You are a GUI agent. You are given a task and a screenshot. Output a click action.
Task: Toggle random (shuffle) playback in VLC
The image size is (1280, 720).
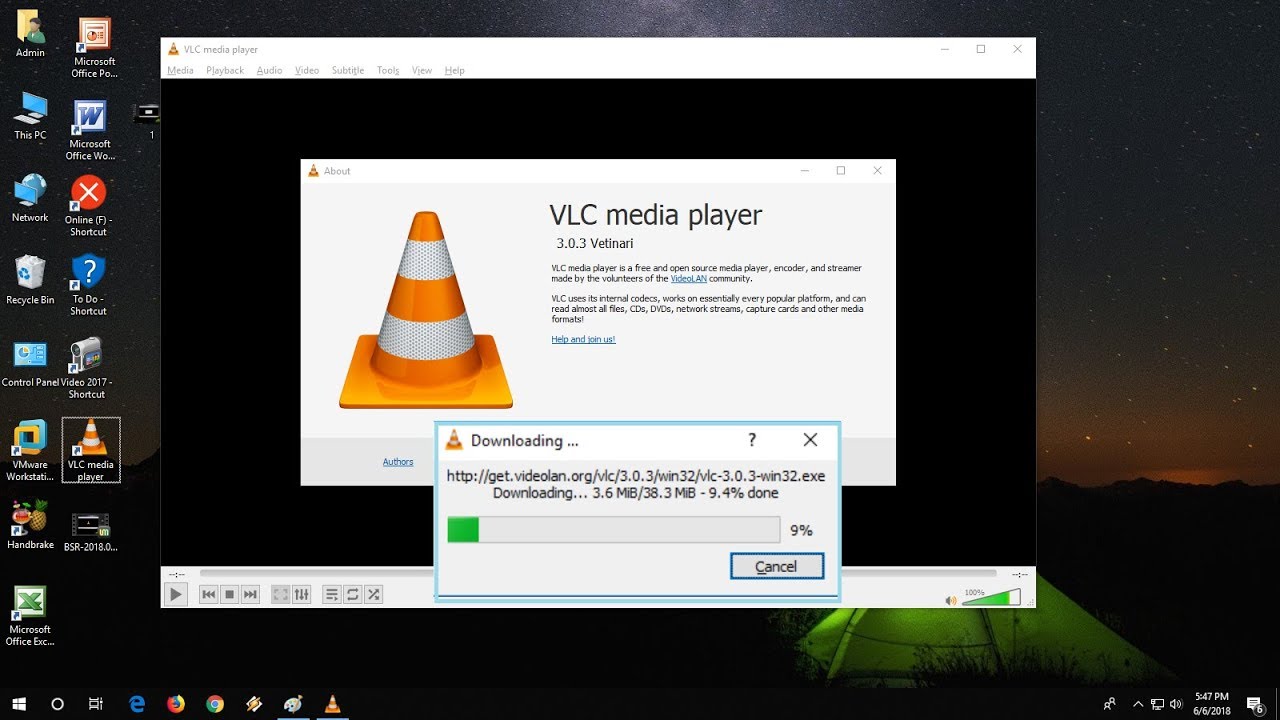pos(373,594)
